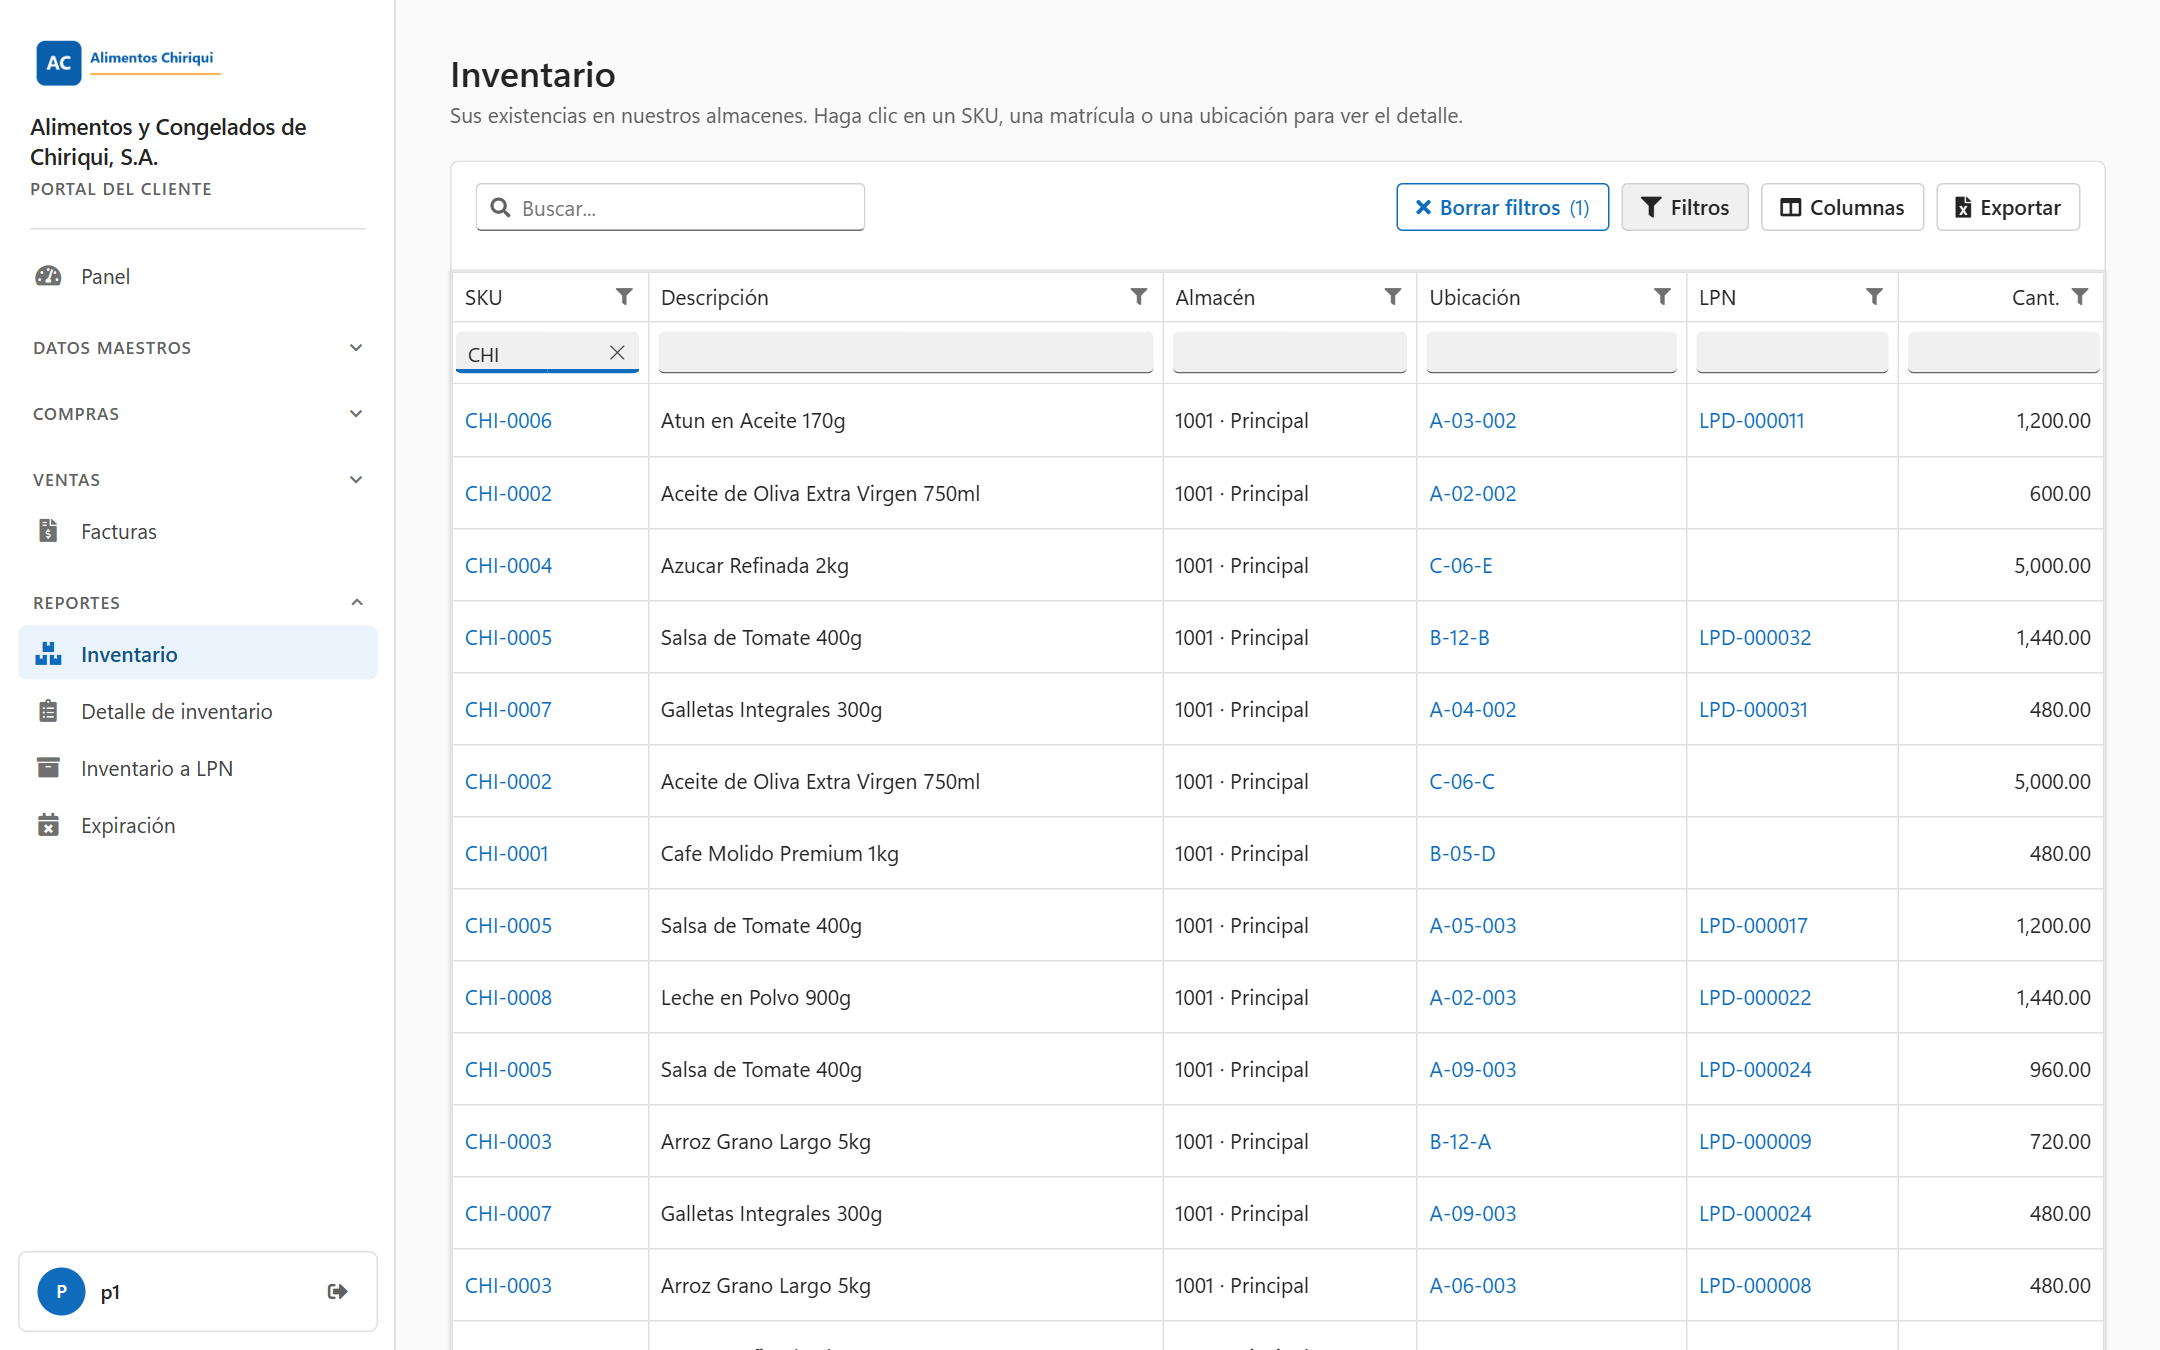Click the Exportar button
The image size is (2160, 1350).
(x=2008, y=207)
